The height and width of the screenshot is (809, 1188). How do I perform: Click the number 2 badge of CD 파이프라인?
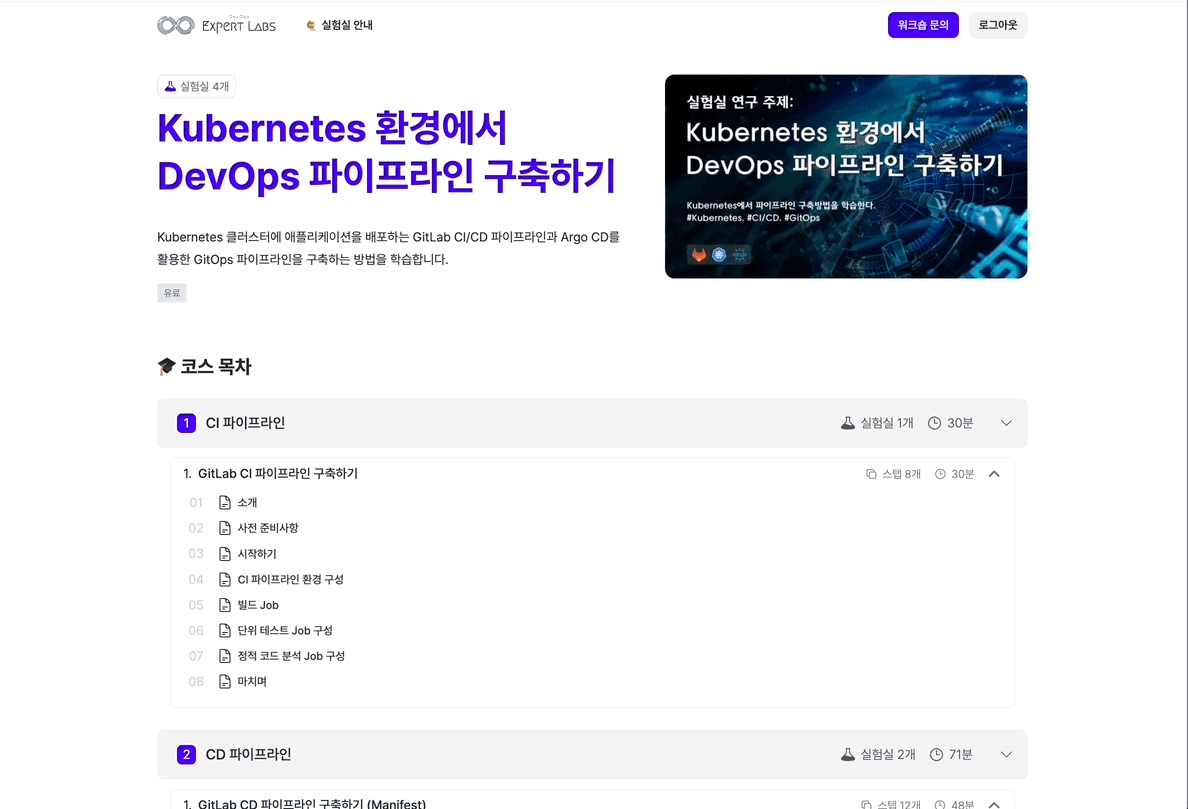click(x=186, y=754)
